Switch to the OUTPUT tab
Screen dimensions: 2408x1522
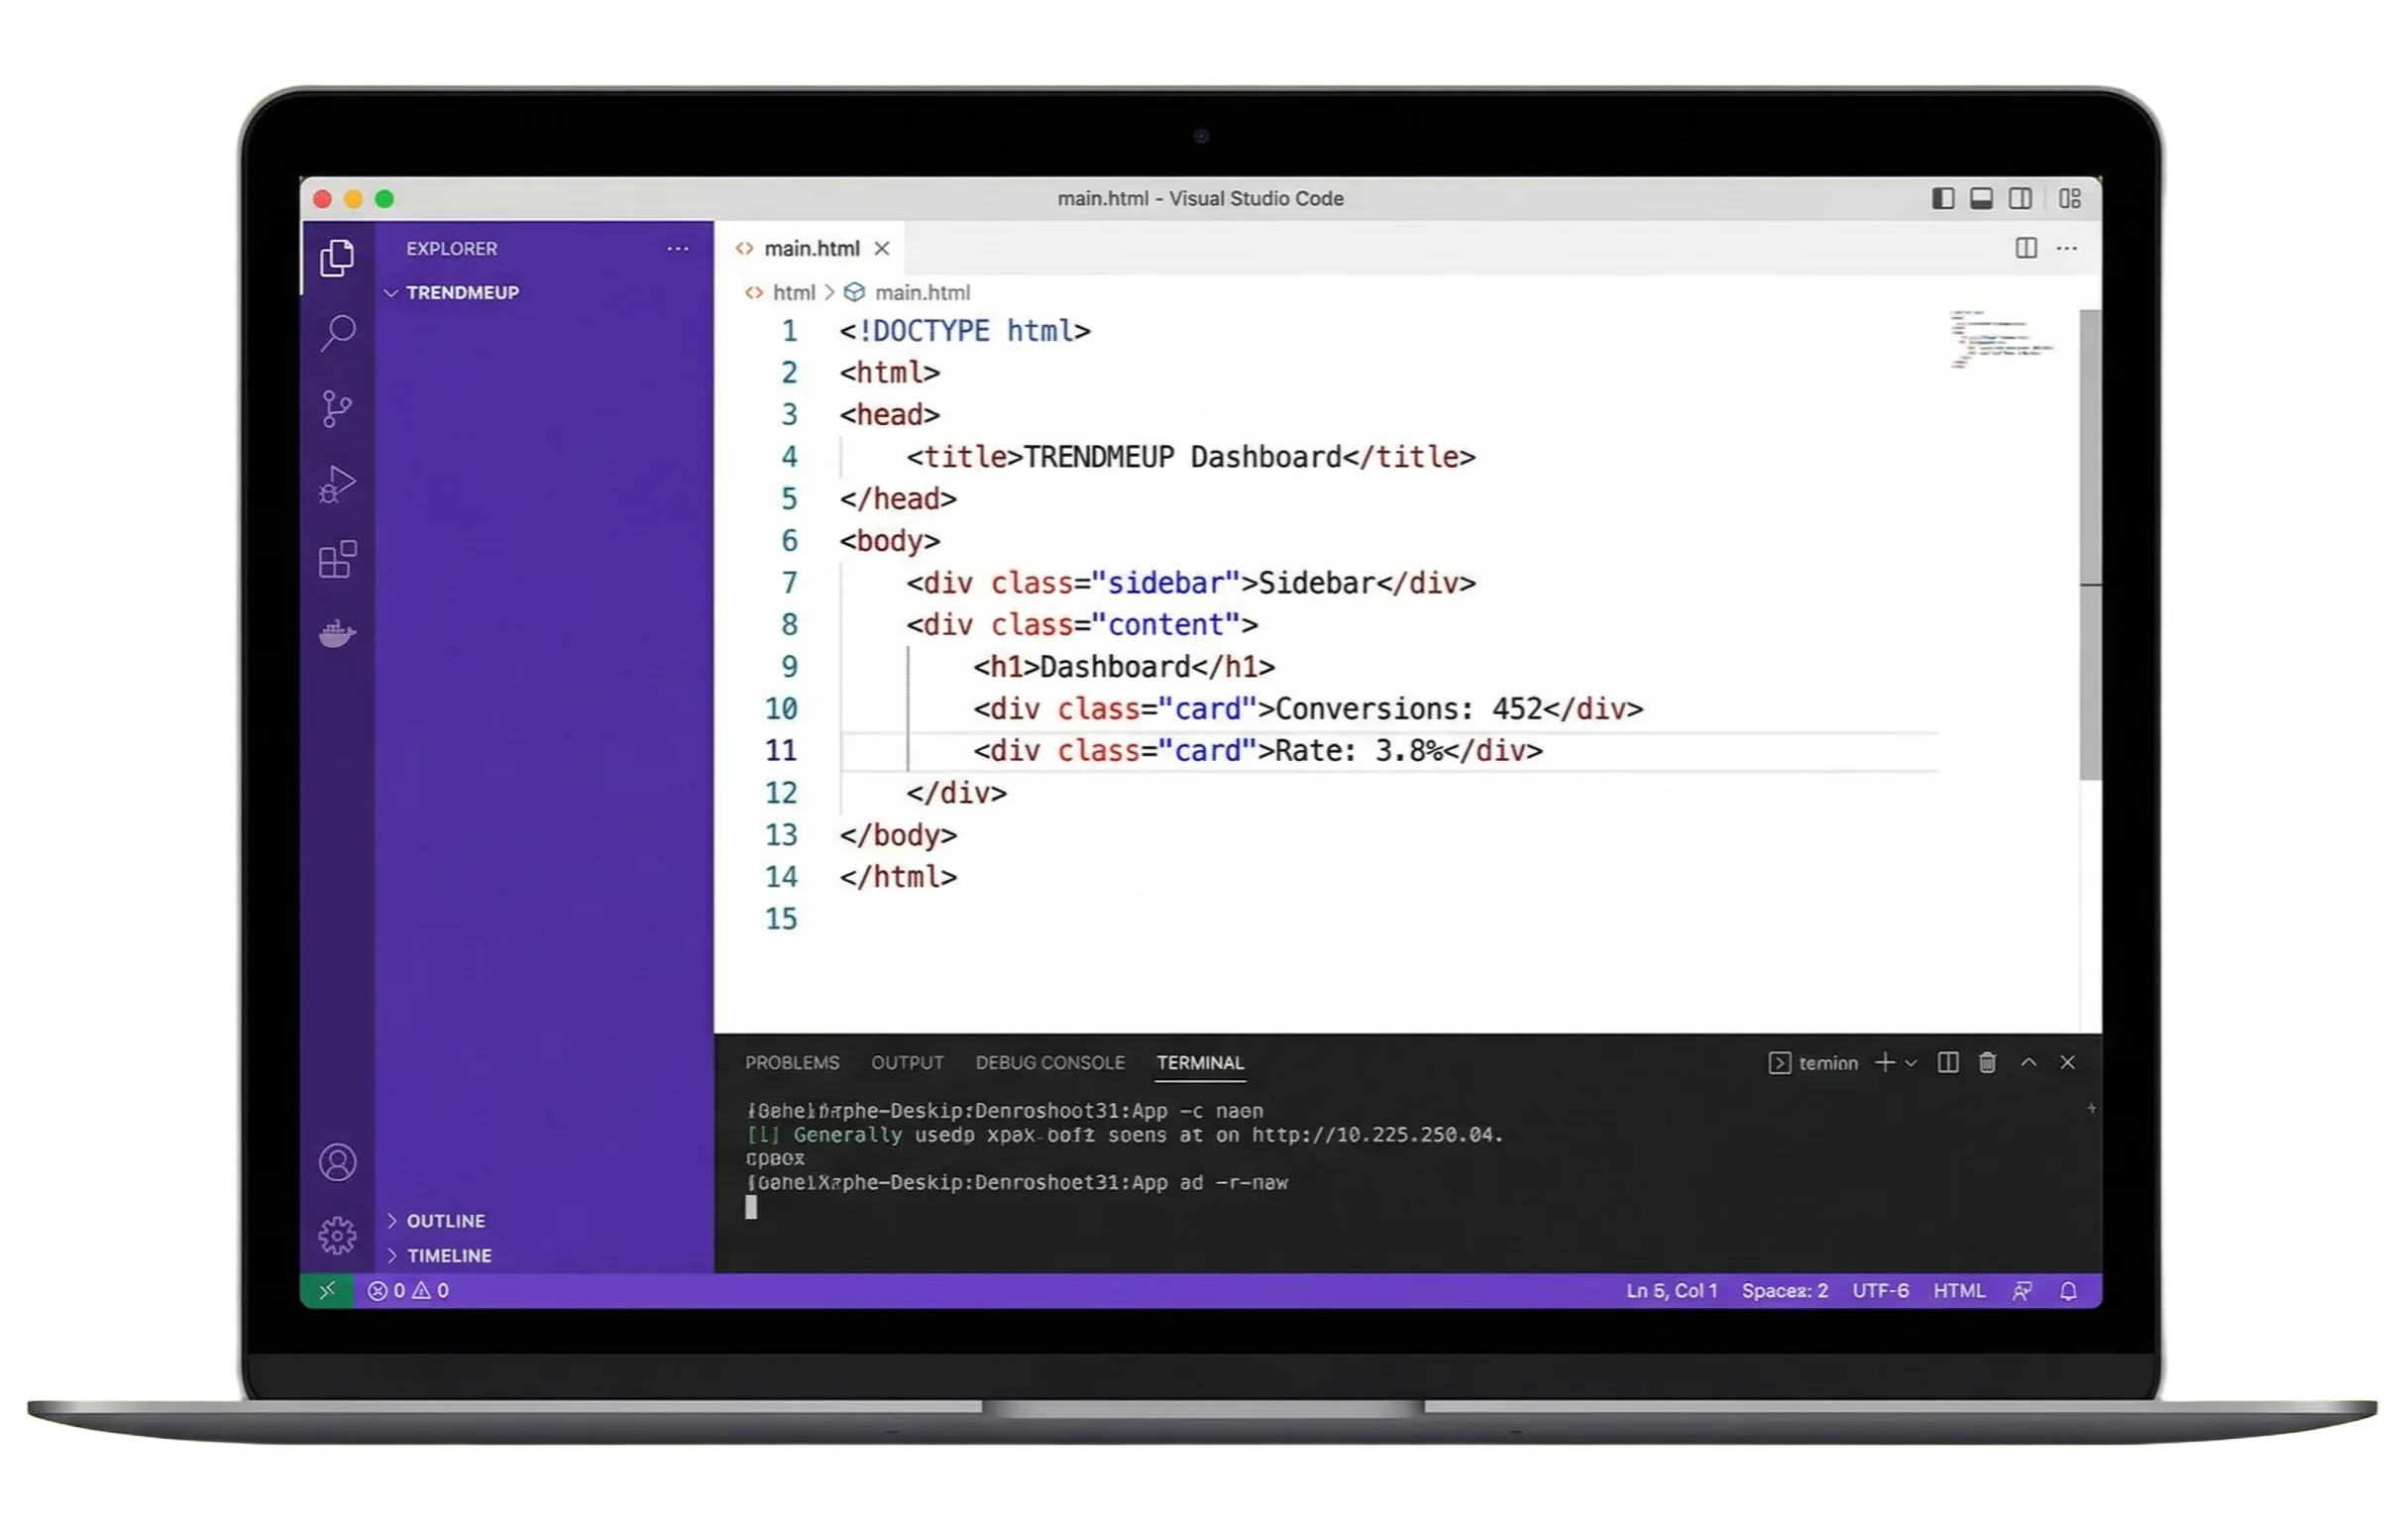[906, 1063]
